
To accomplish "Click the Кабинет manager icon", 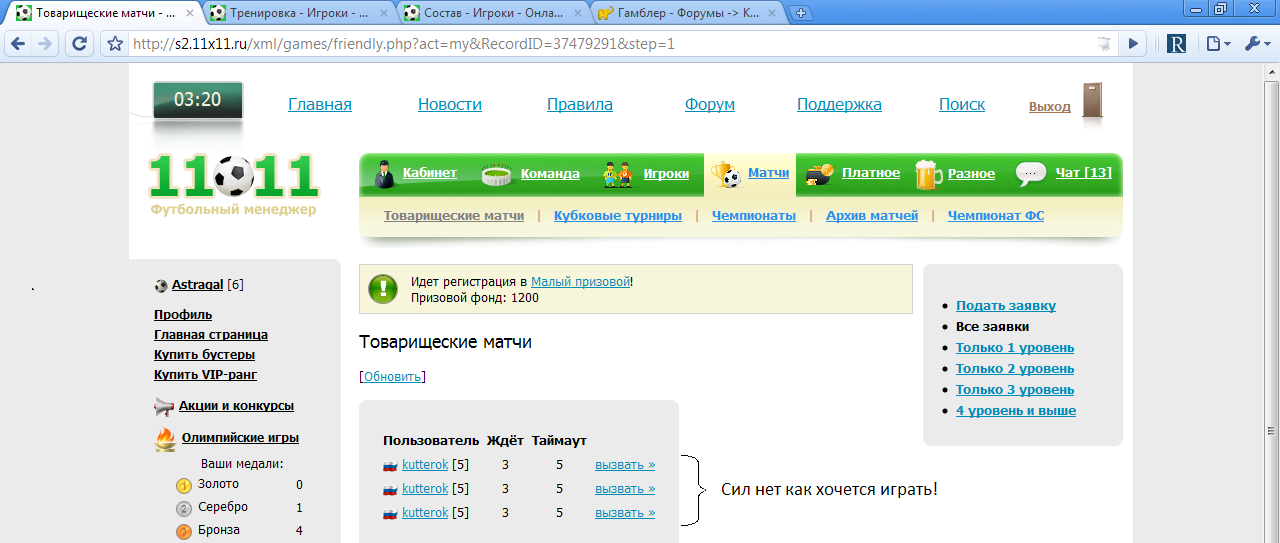I will [x=385, y=174].
